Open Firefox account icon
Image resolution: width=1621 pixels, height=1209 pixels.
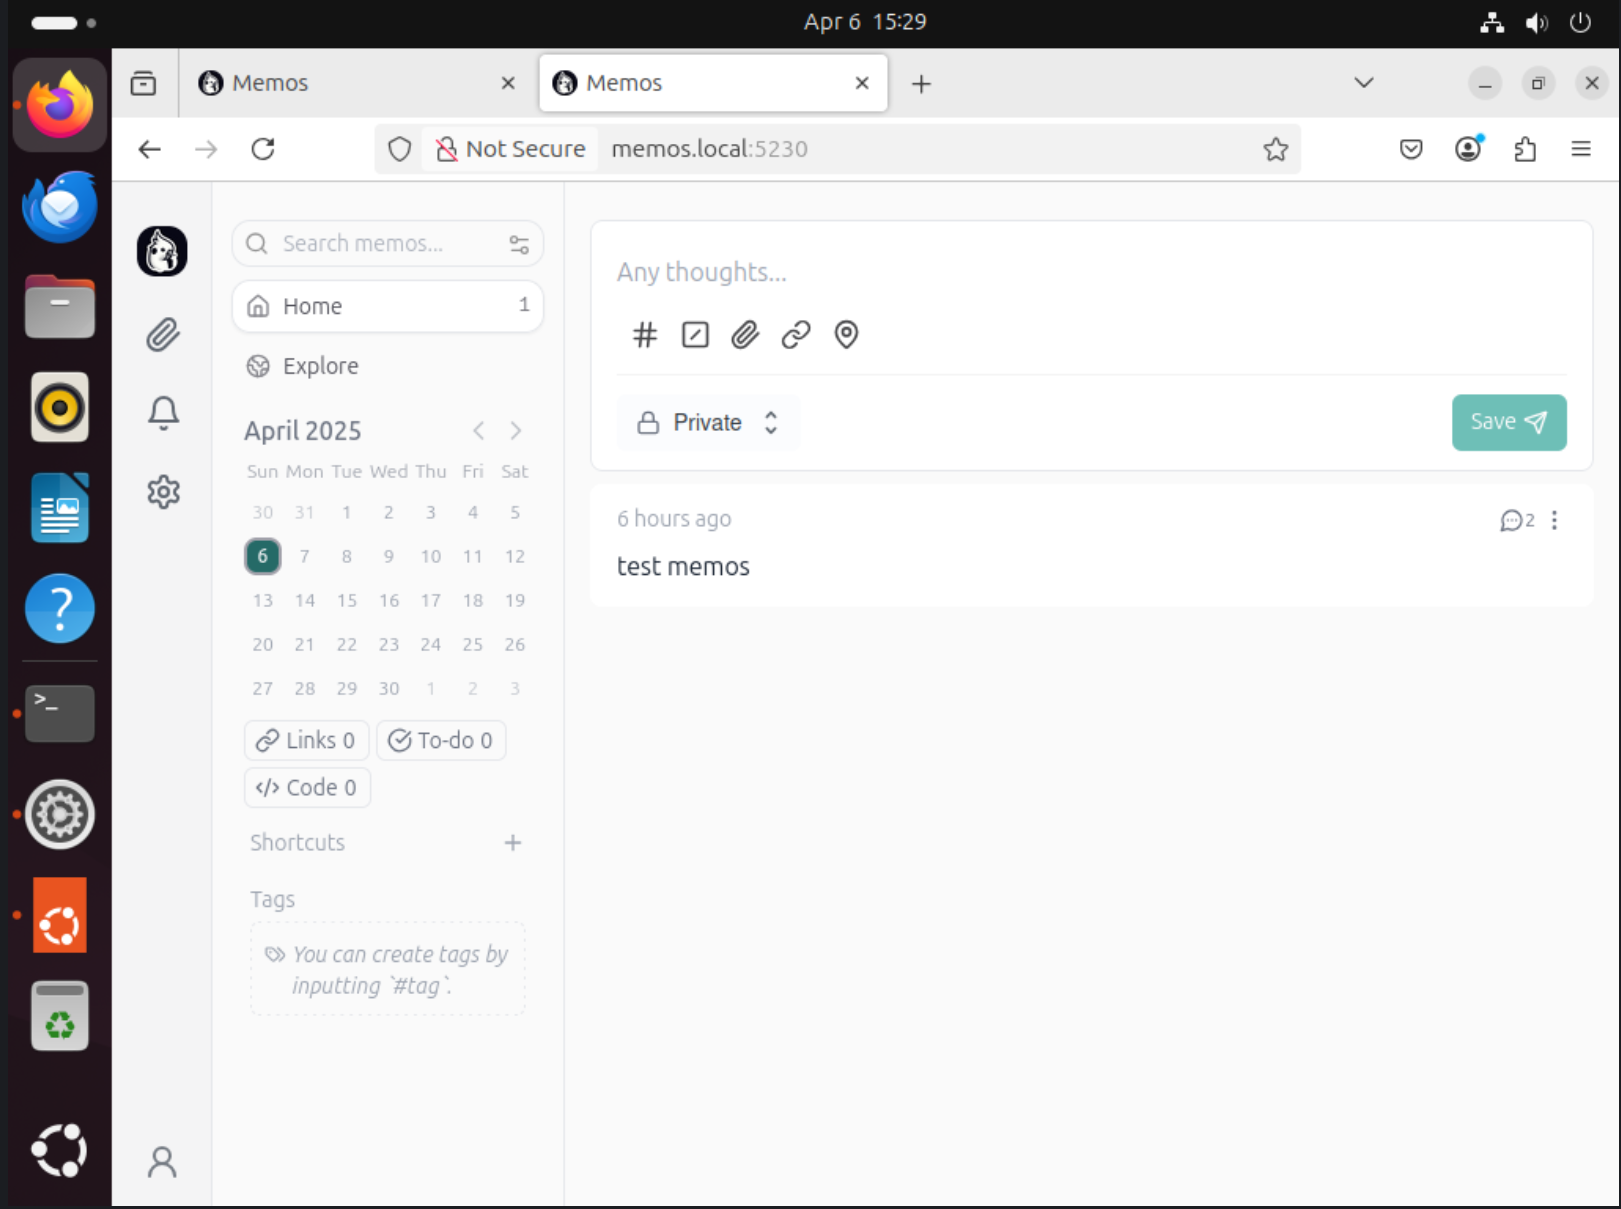pyautogui.click(x=1468, y=149)
